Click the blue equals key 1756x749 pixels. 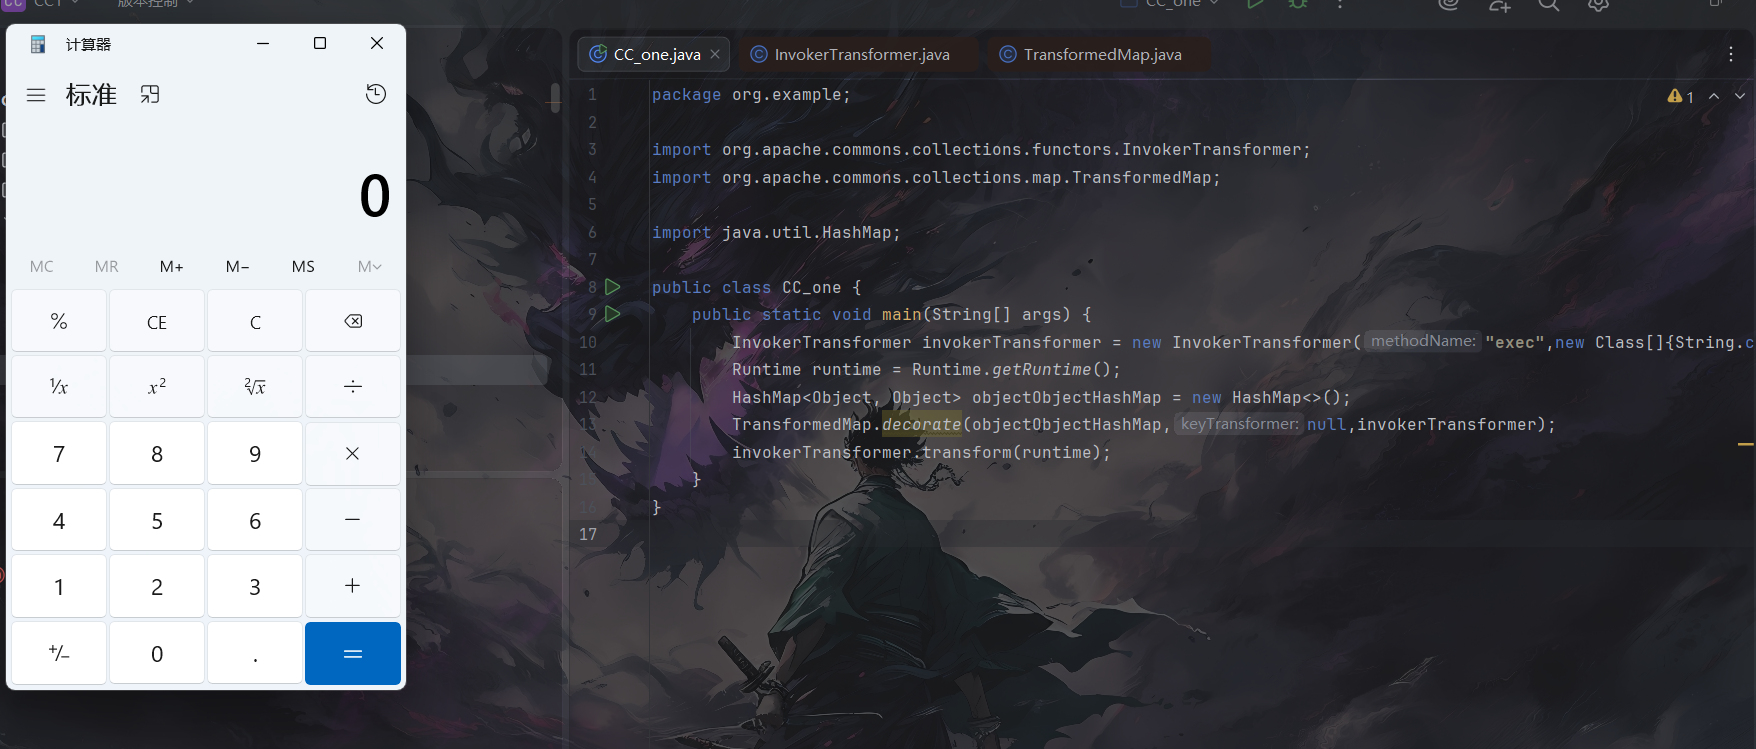tap(353, 653)
